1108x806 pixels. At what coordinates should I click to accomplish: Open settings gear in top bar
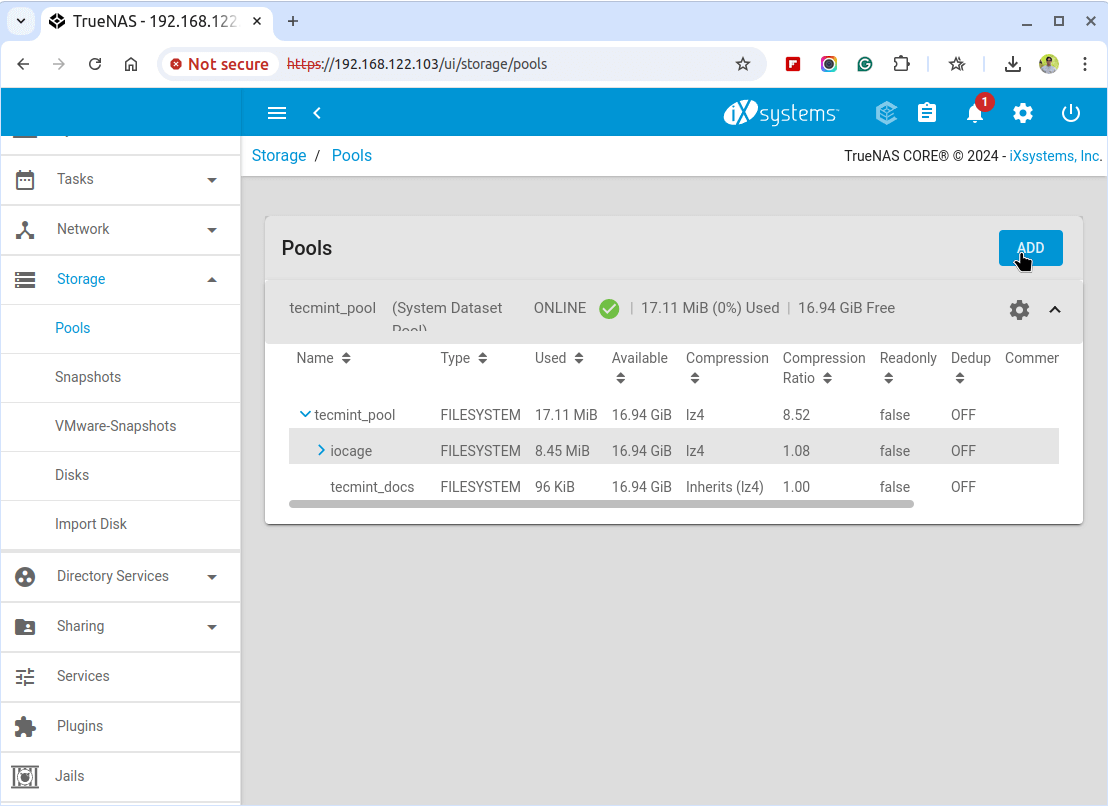point(1022,113)
